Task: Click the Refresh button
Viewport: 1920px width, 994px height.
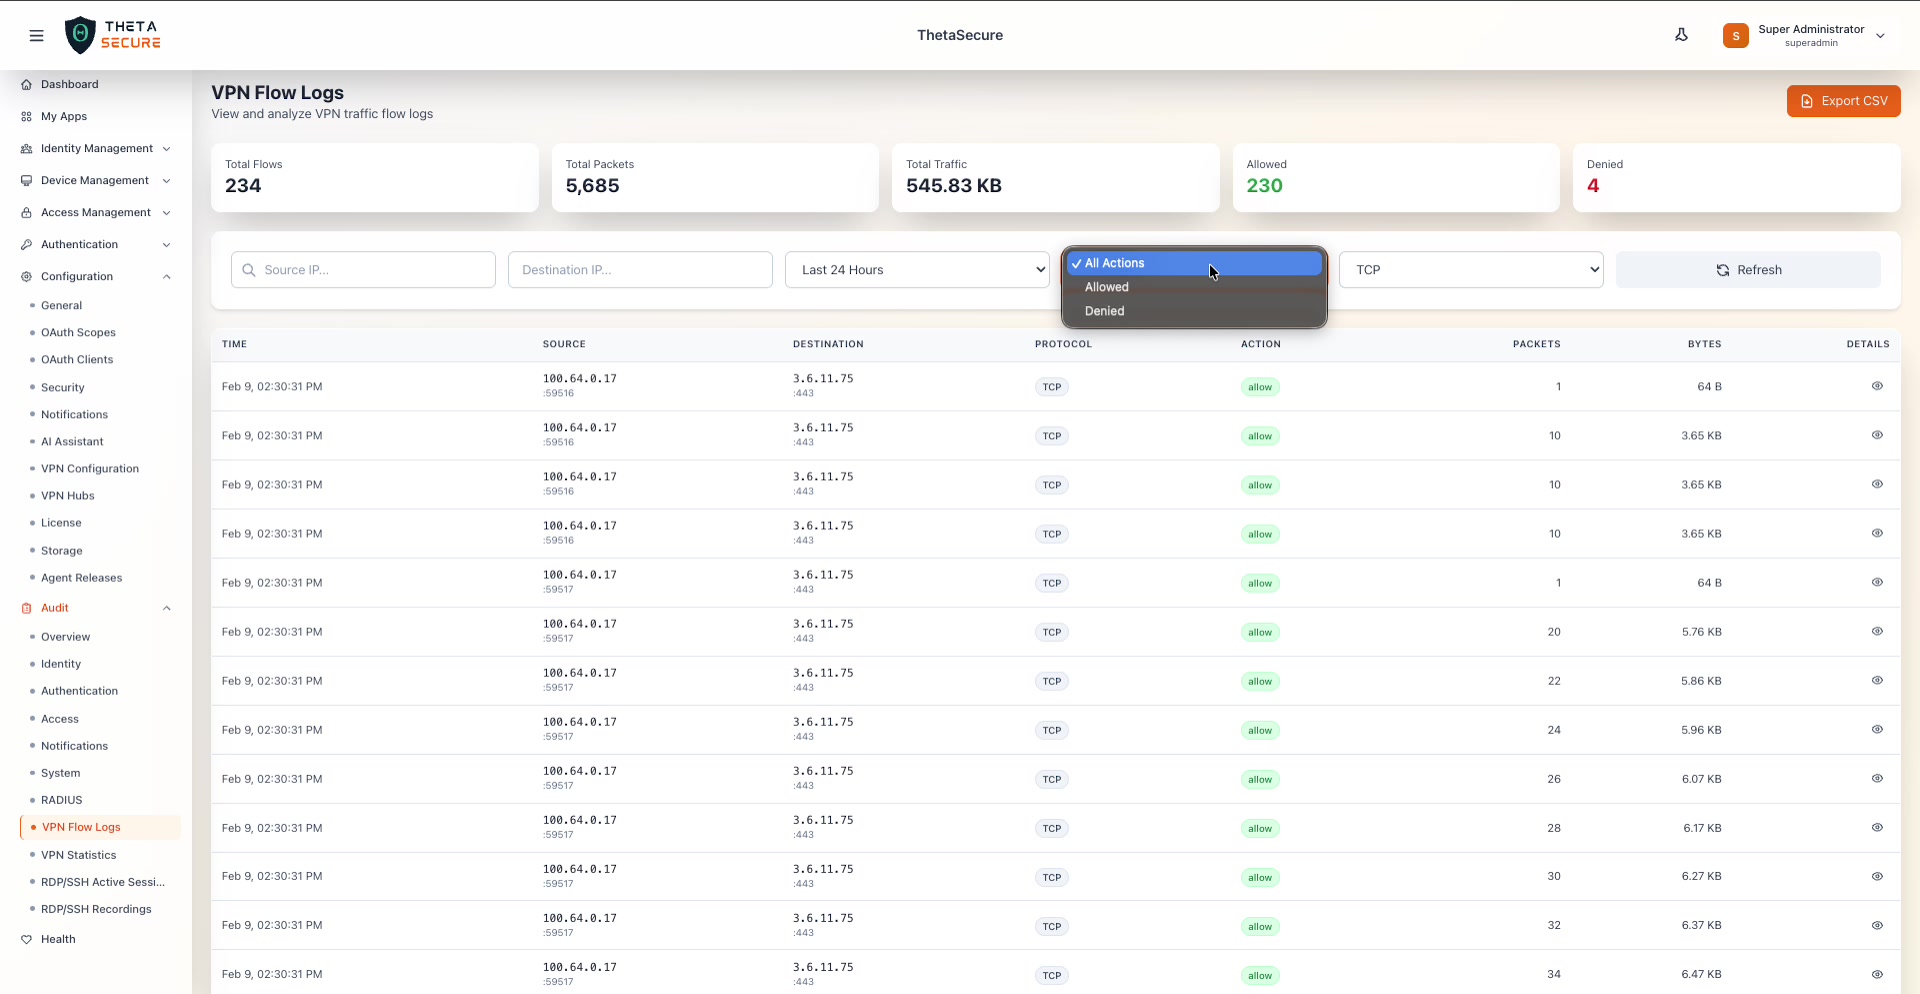Action: (1747, 270)
